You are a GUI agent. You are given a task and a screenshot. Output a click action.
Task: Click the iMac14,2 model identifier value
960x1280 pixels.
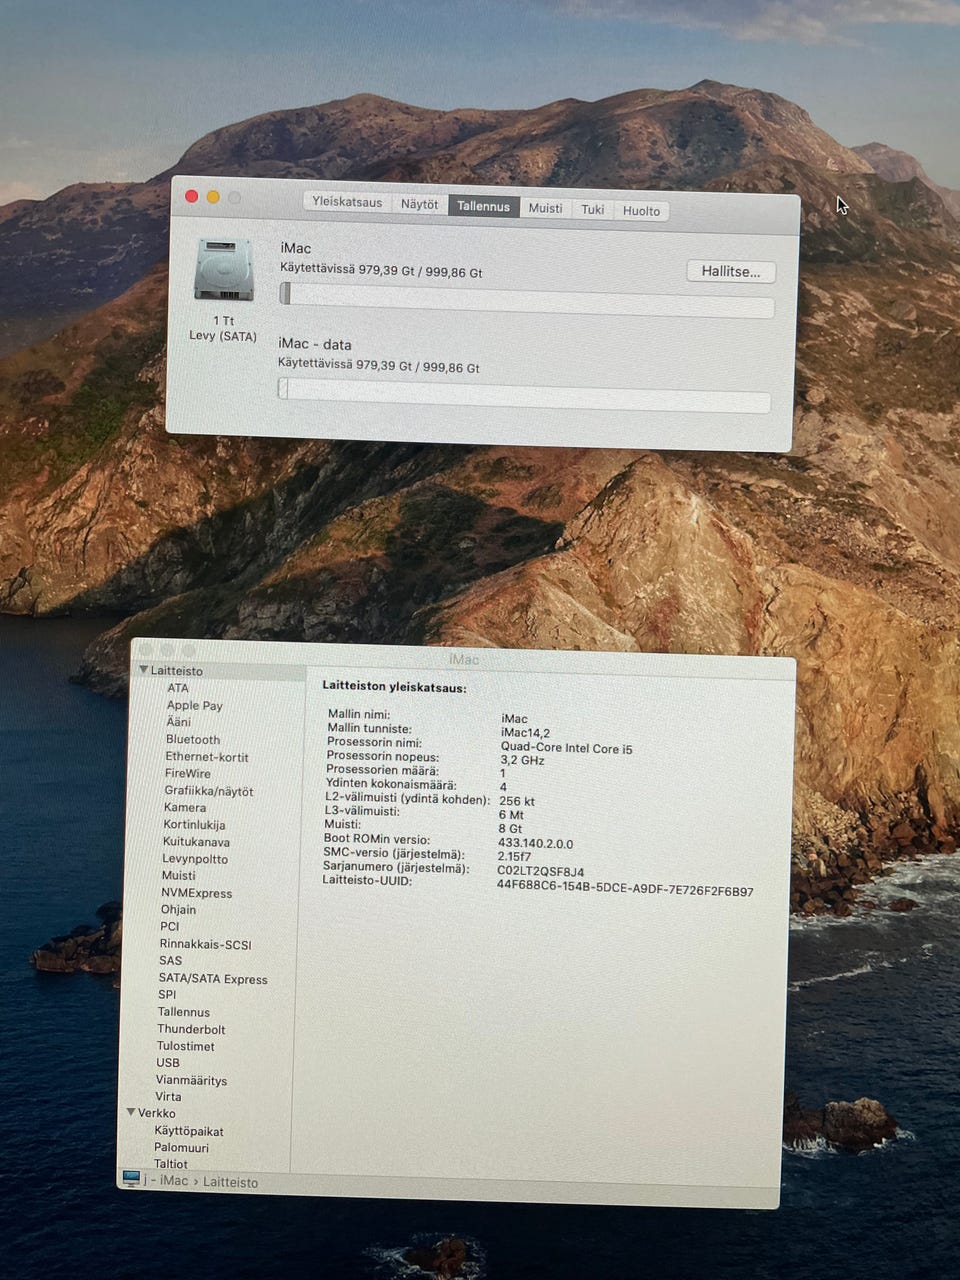pos(525,732)
